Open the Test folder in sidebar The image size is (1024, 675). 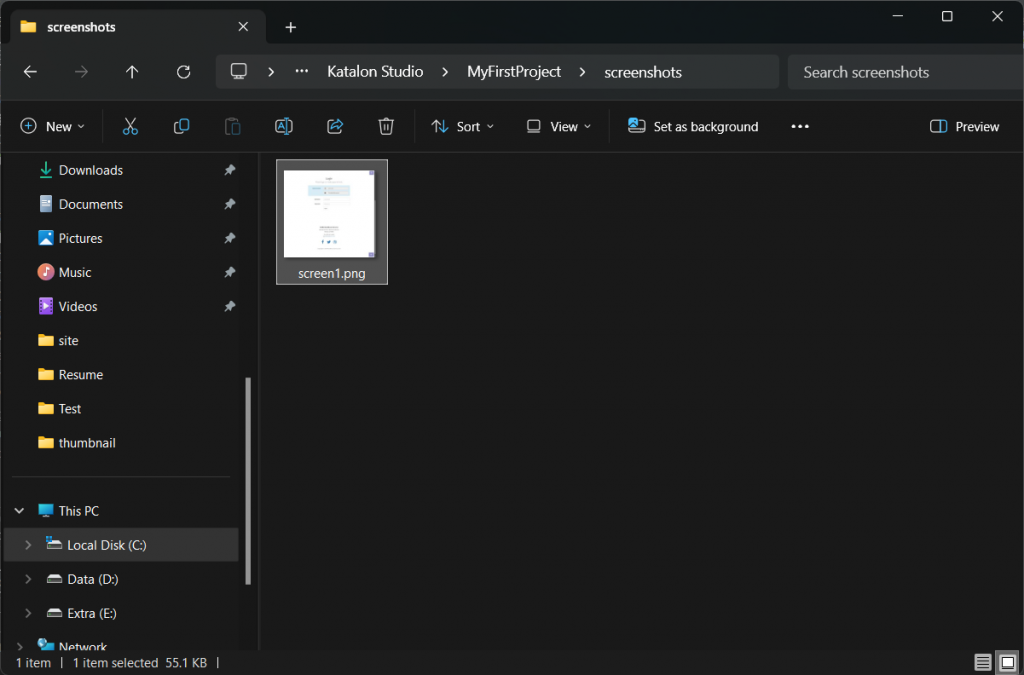(69, 408)
